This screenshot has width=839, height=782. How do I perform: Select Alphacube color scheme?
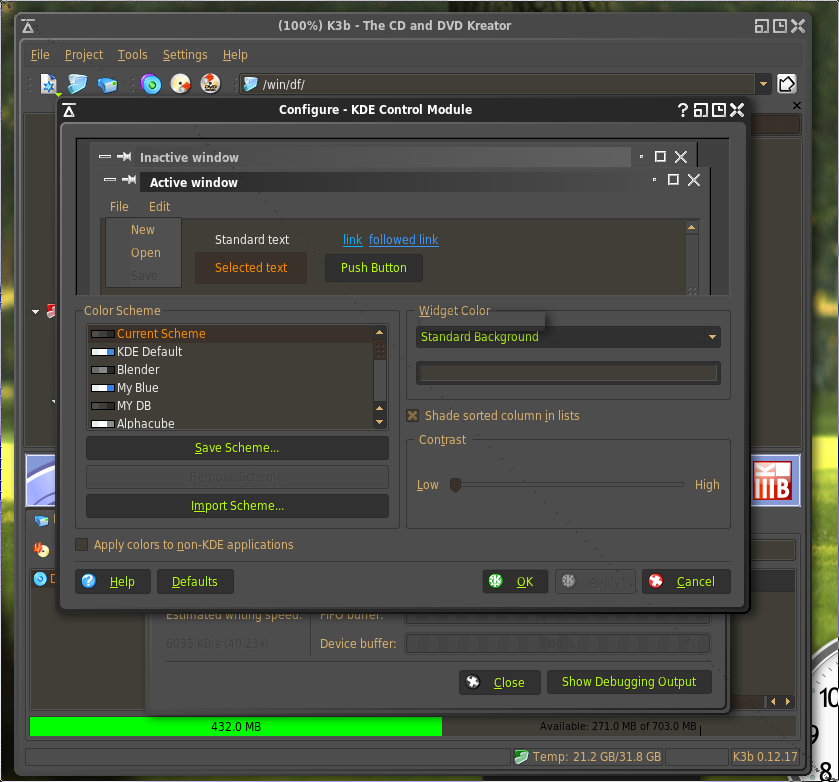pos(231,423)
